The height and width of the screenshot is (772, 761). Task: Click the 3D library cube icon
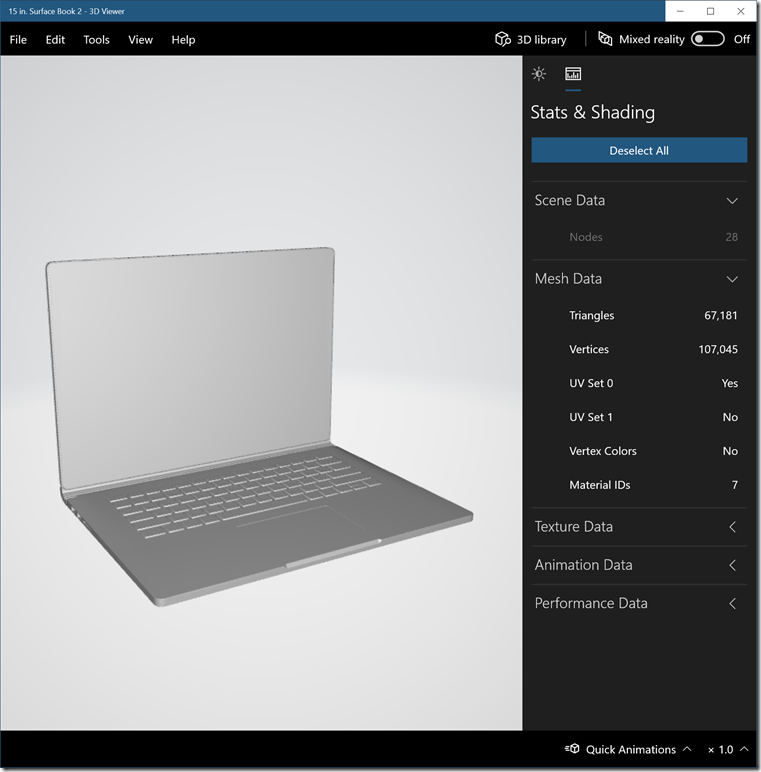tap(503, 39)
